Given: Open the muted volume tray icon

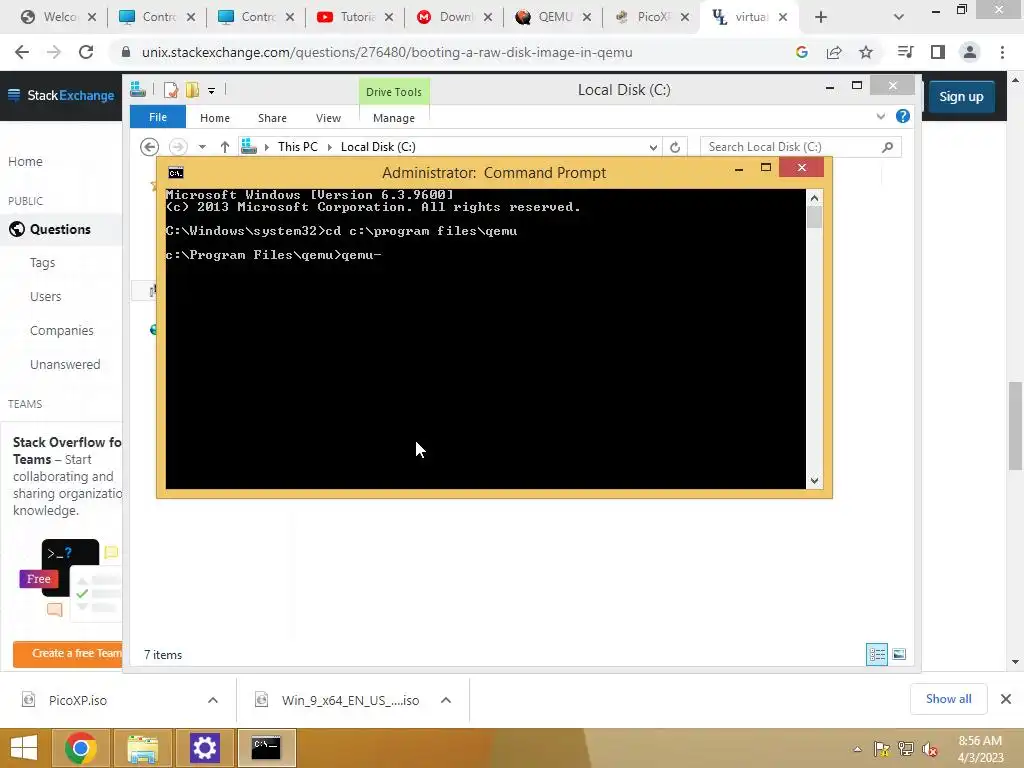Looking at the screenshot, I should [x=929, y=749].
